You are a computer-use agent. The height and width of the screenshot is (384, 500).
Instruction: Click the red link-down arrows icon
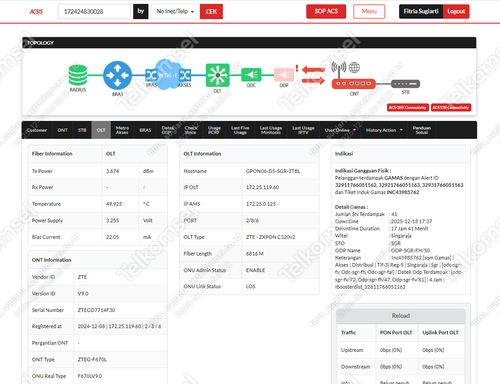click(x=313, y=75)
